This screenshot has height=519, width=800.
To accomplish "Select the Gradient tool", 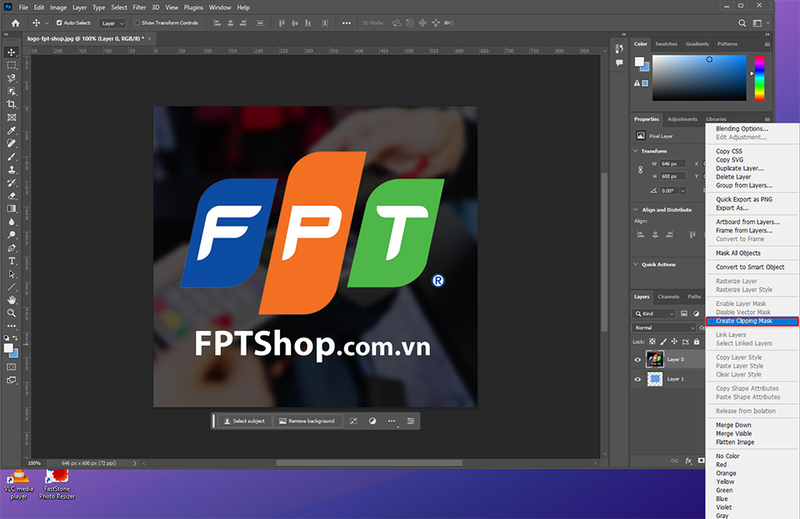I will pyautogui.click(x=11, y=209).
